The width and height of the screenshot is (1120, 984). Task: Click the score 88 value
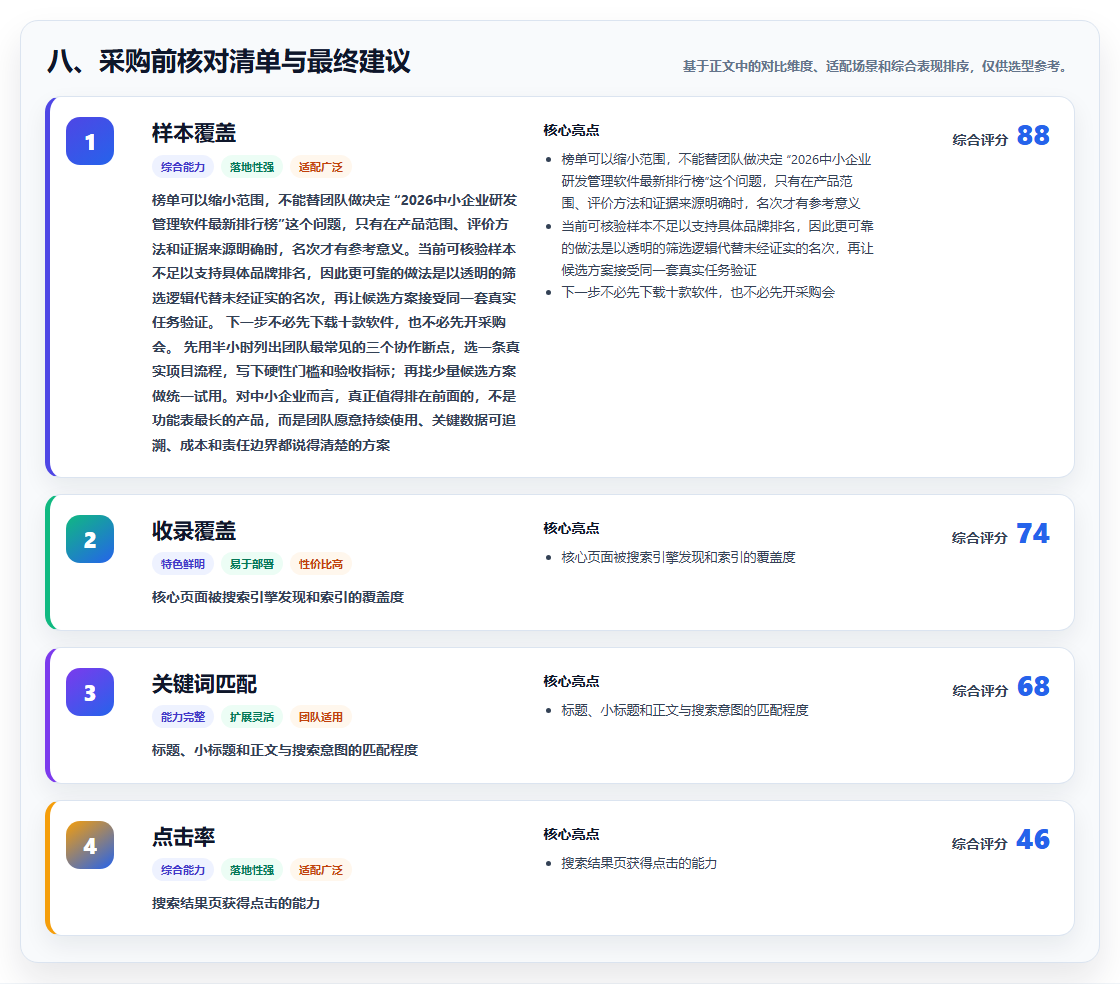(1033, 136)
